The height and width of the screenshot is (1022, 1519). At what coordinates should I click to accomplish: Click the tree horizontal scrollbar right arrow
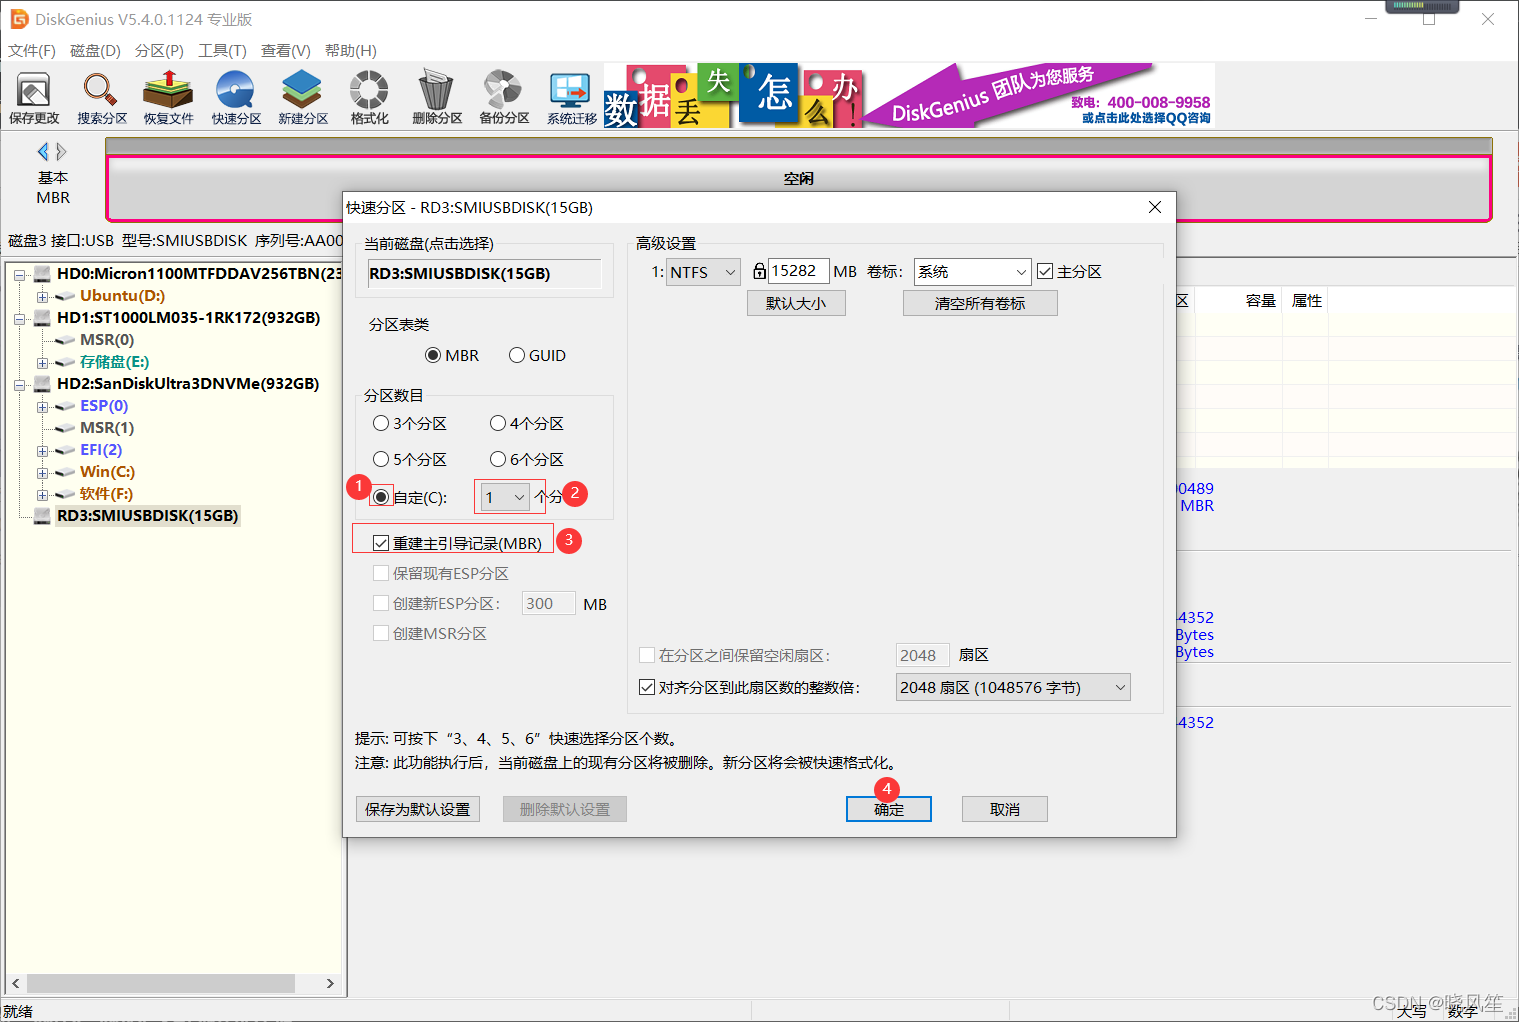(330, 983)
